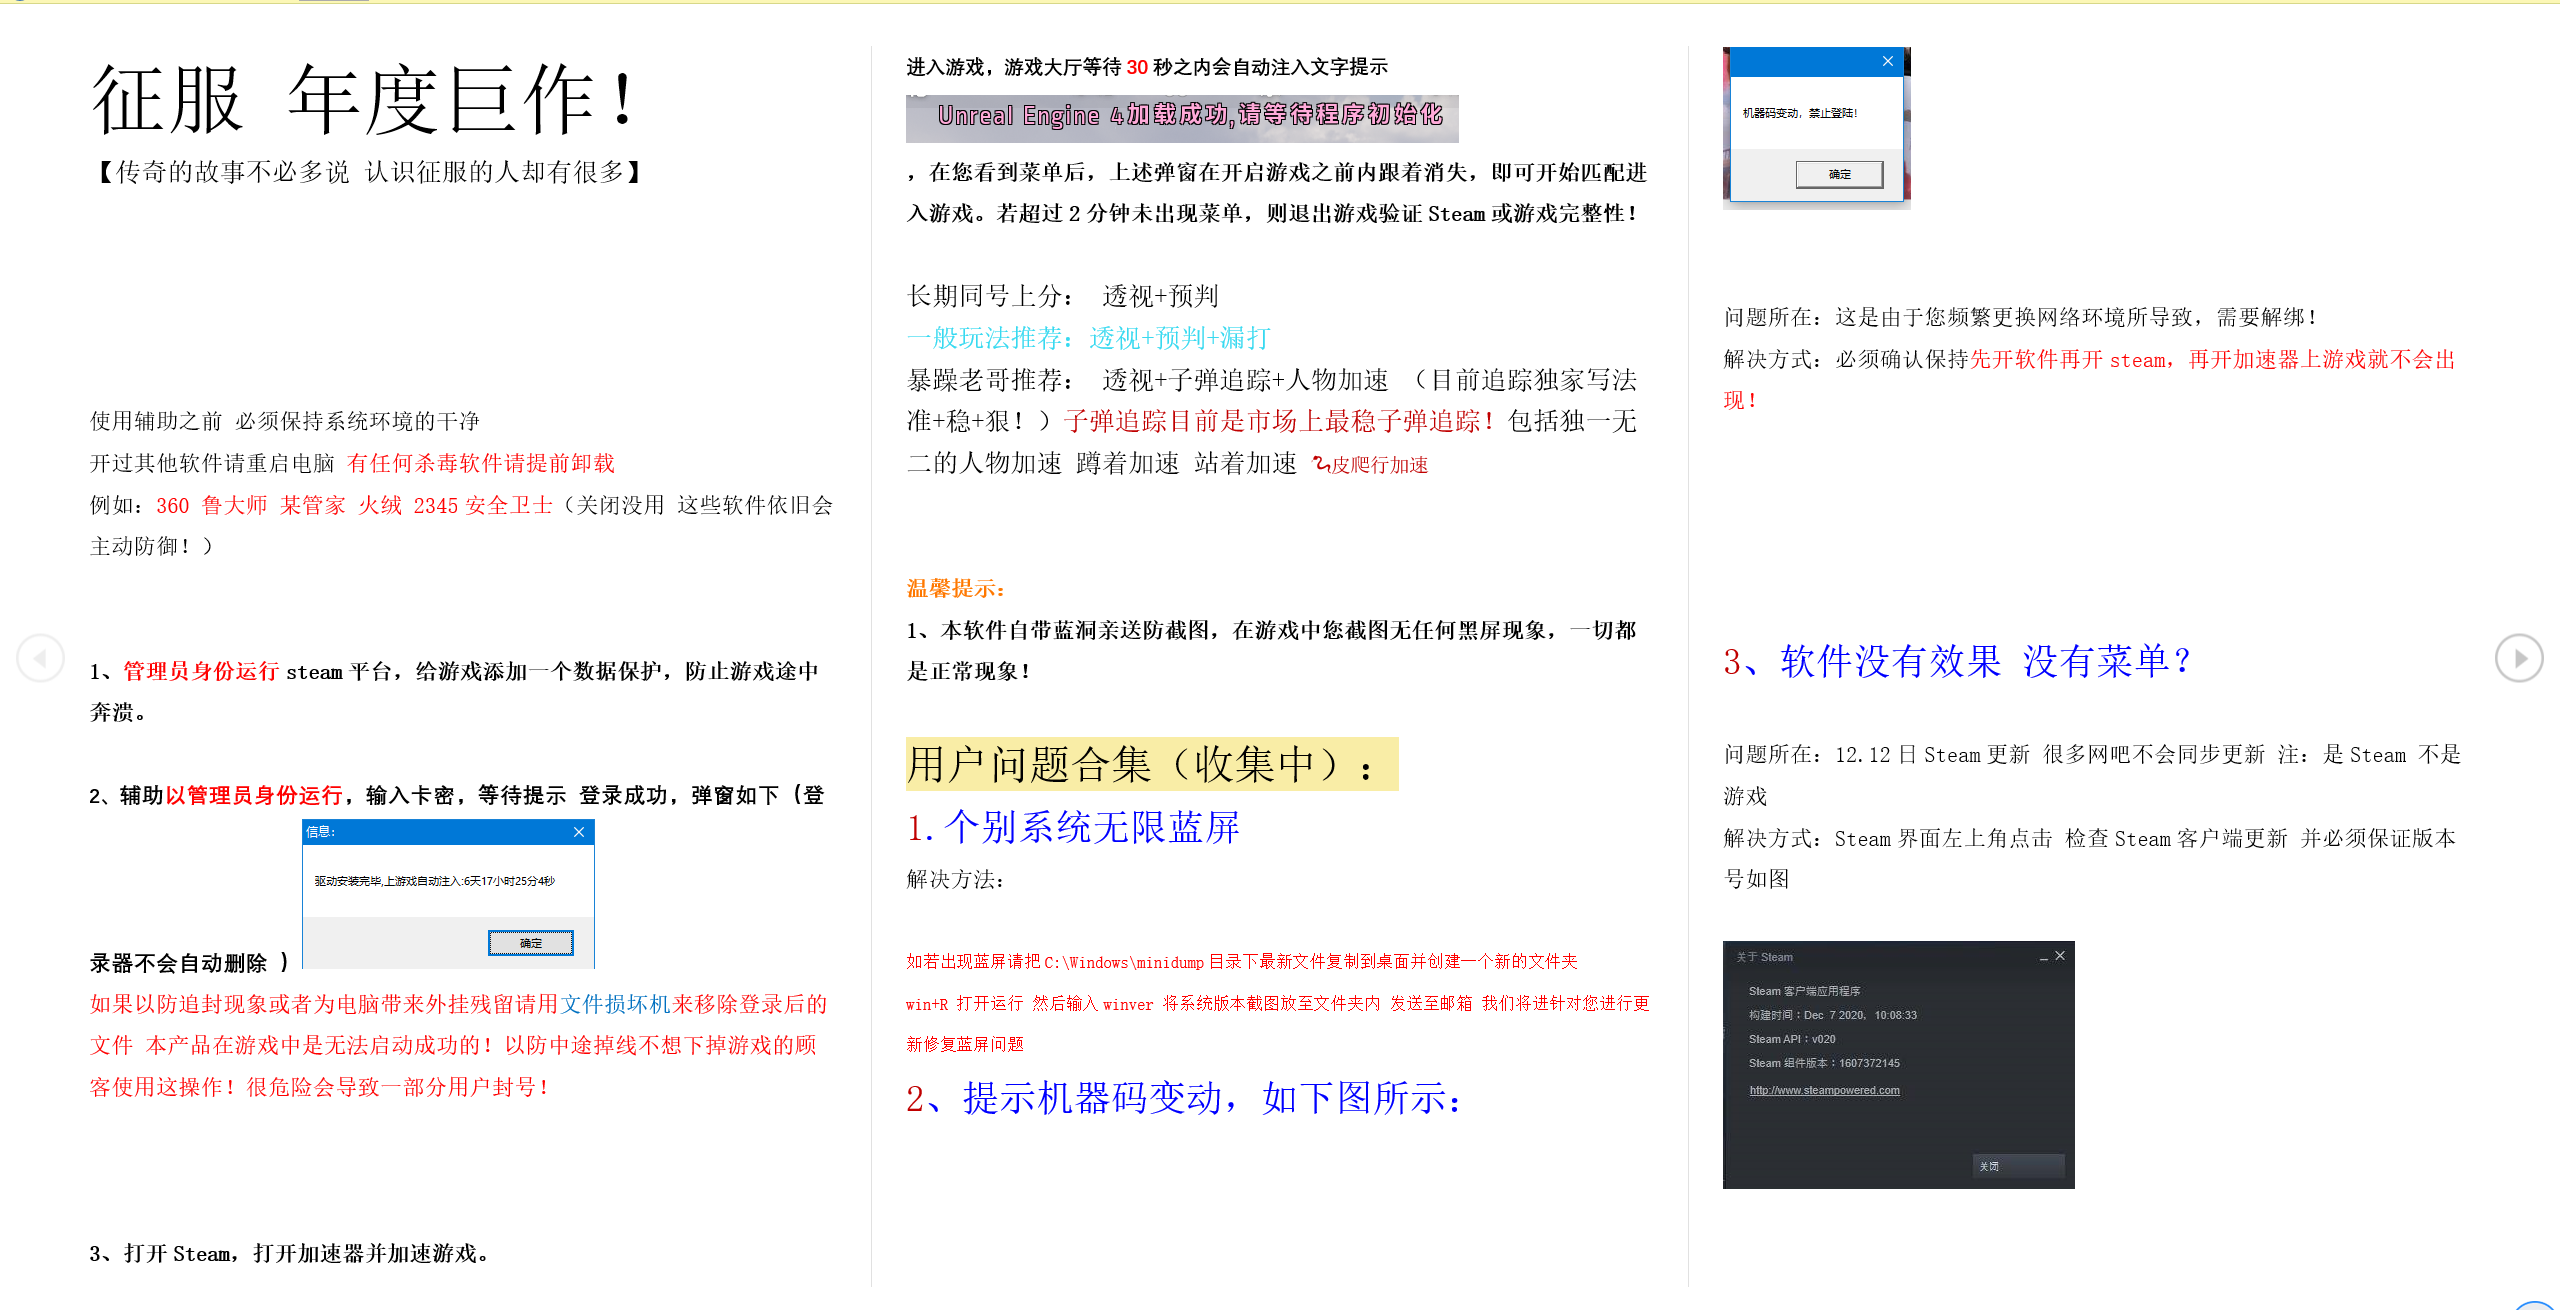The image size is (2560, 1310).
Task: Click step 3、打开 Steam，打开加速器并加速游戏
Action: click(288, 1253)
